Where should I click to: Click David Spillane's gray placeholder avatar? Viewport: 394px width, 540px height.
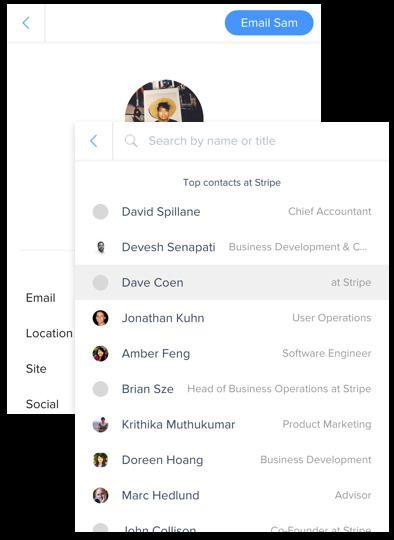pos(101,211)
